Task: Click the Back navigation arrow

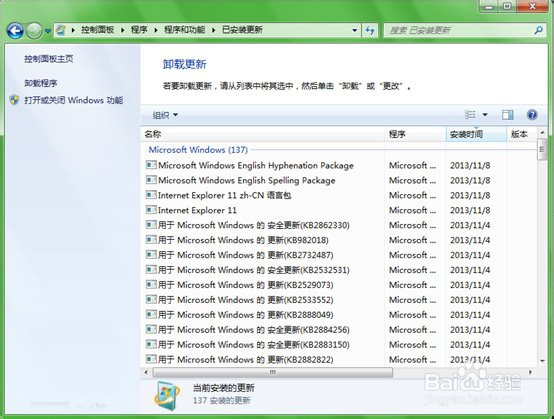Action: [15, 31]
